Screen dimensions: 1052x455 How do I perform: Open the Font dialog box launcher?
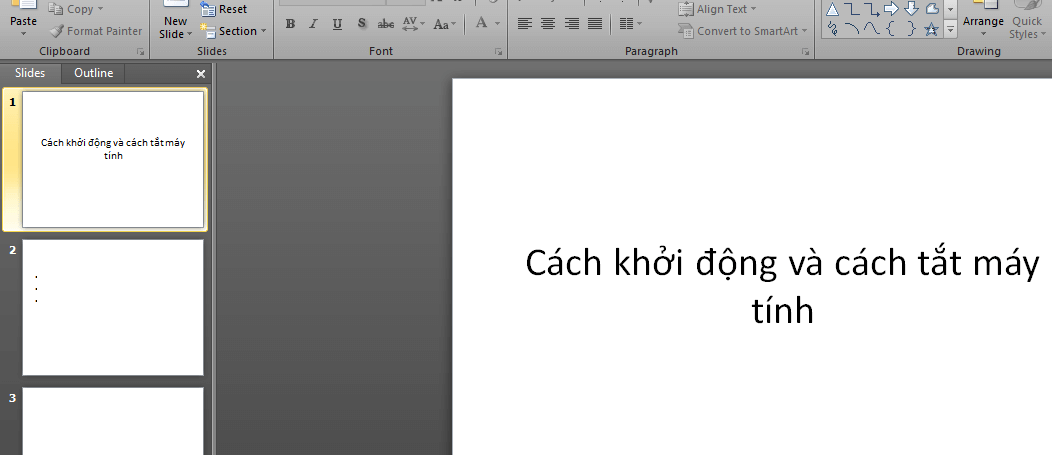pos(498,51)
